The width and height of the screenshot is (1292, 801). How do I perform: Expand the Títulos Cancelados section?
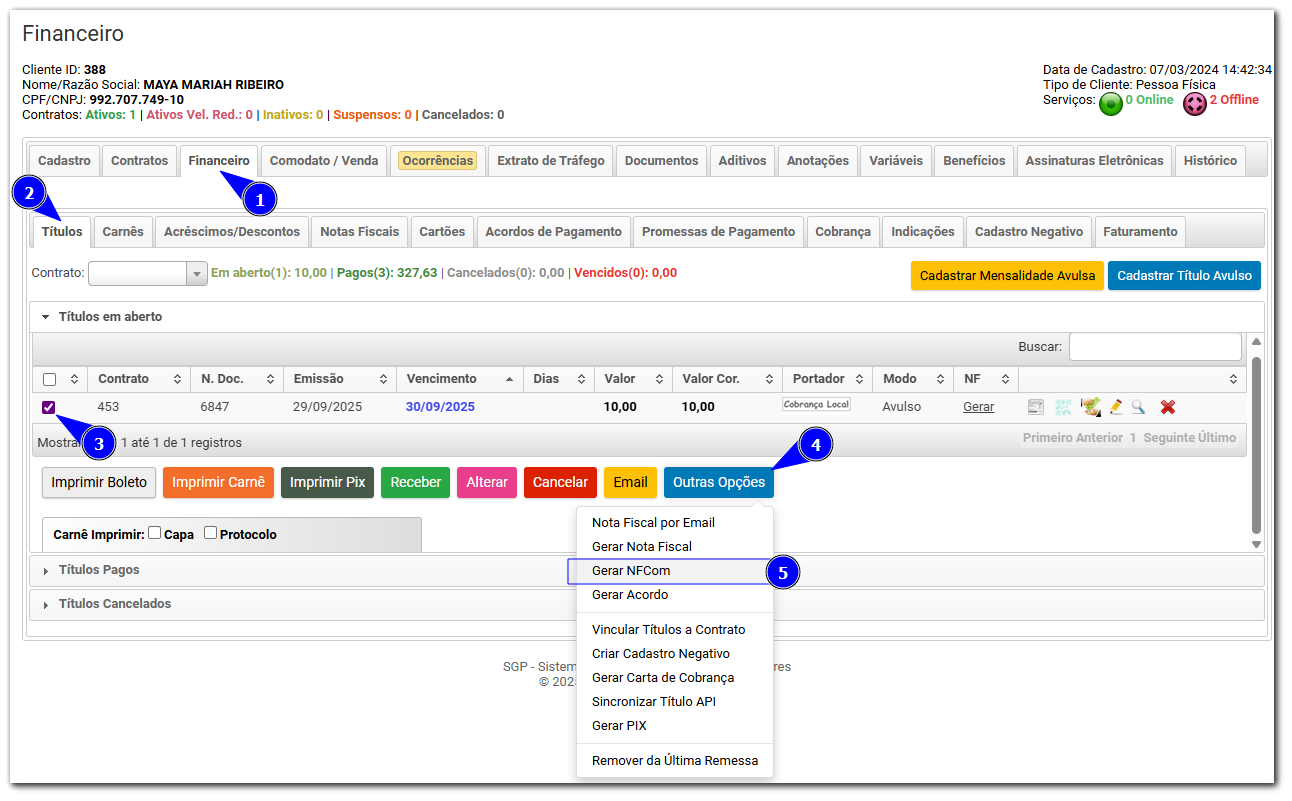114,604
